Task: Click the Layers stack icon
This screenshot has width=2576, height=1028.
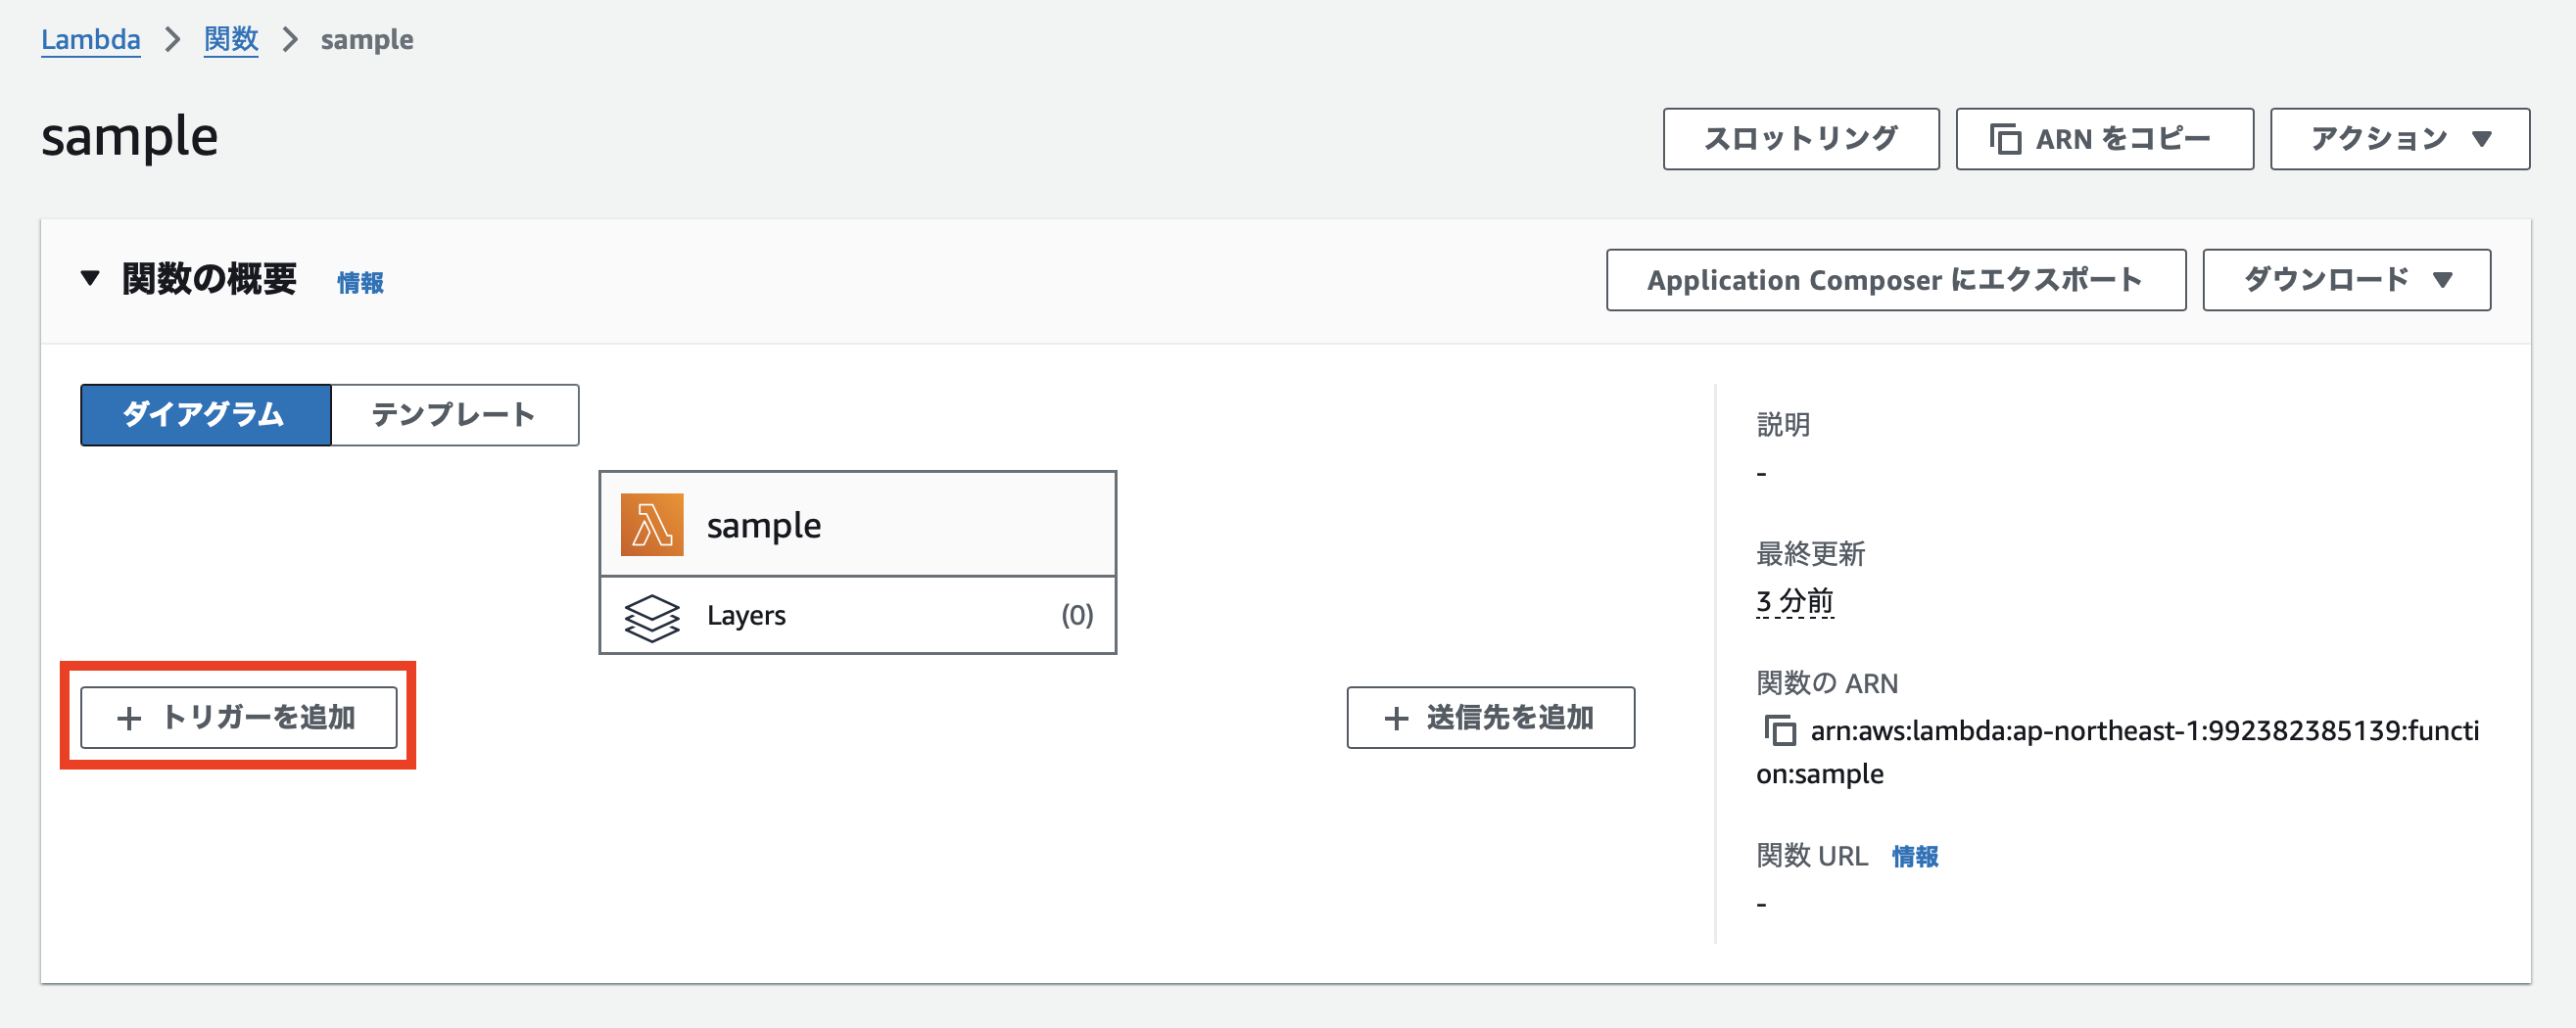Action: (651, 616)
